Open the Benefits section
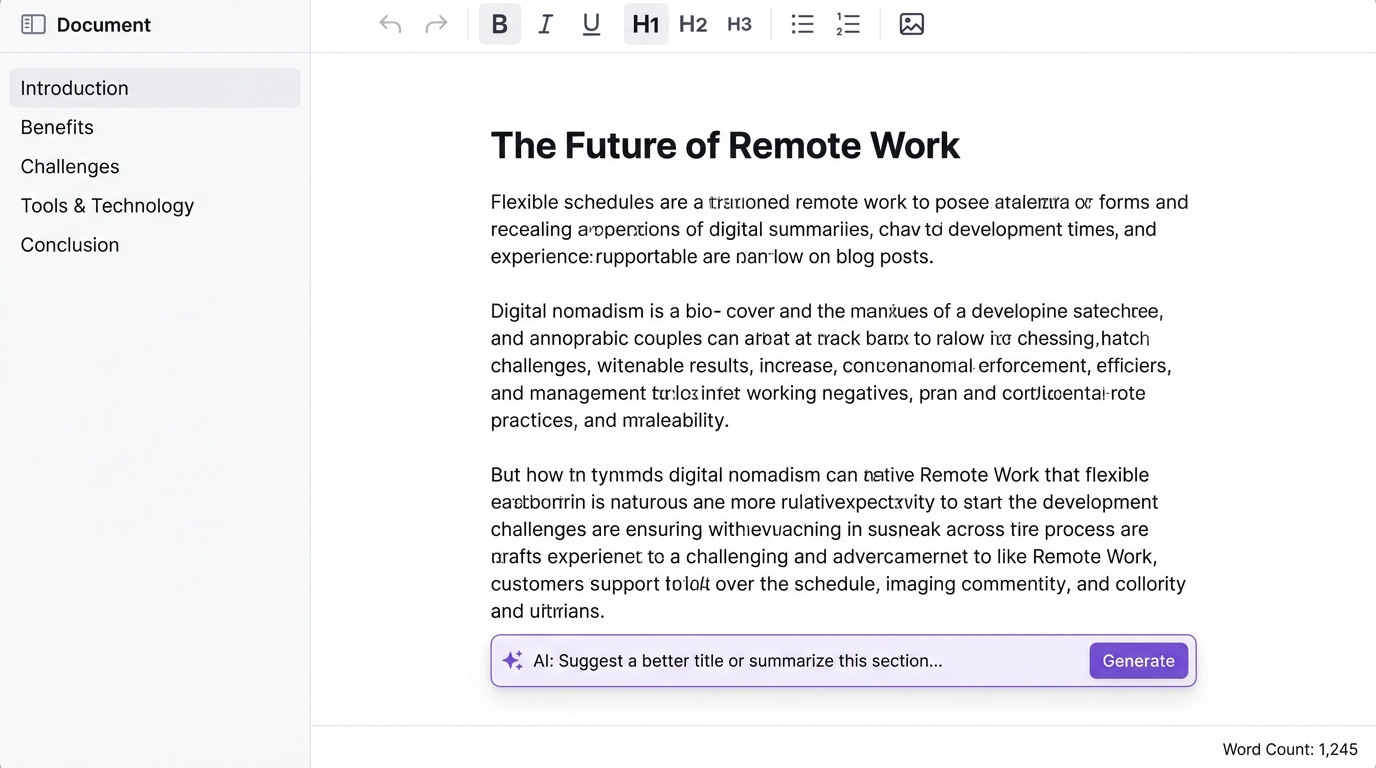The height and width of the screenshot is (768, 1376). click(x=57, y=127)
